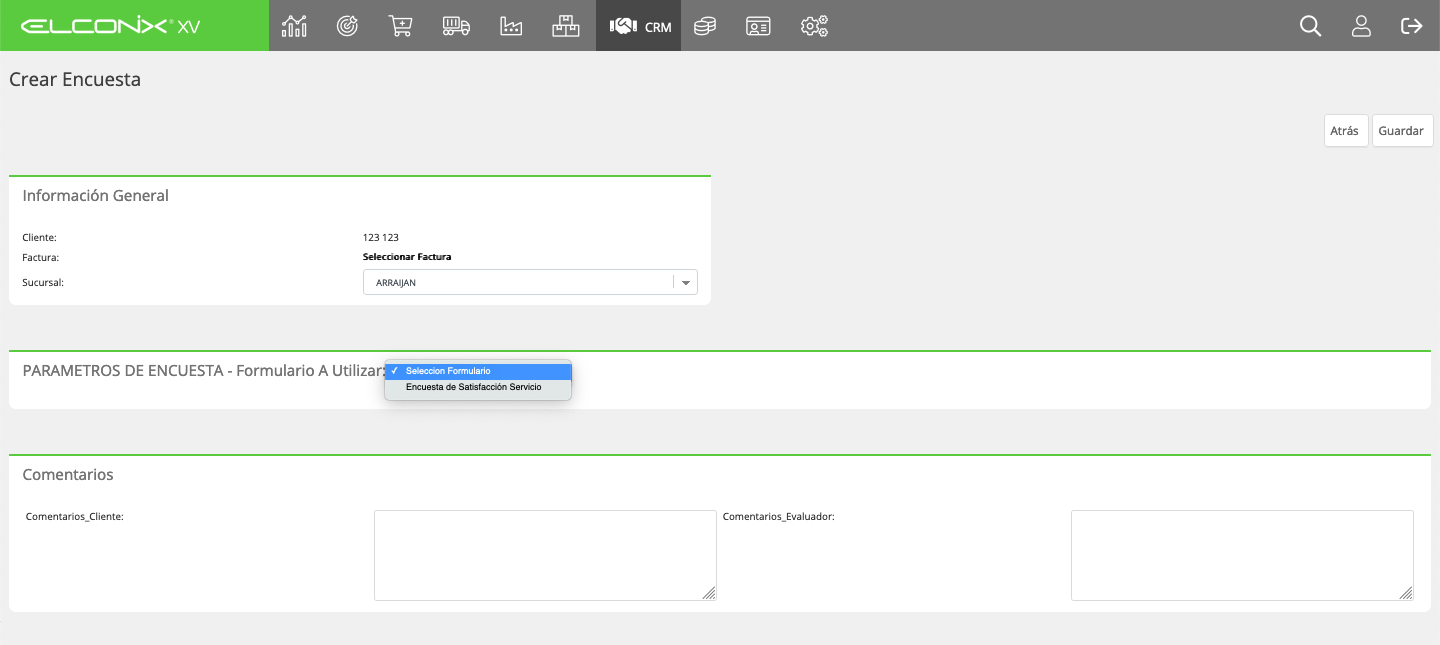Open the user profile icon
Viewport: 1440px width, 645px height.
pyautogui.click(x=1361, y=26)
